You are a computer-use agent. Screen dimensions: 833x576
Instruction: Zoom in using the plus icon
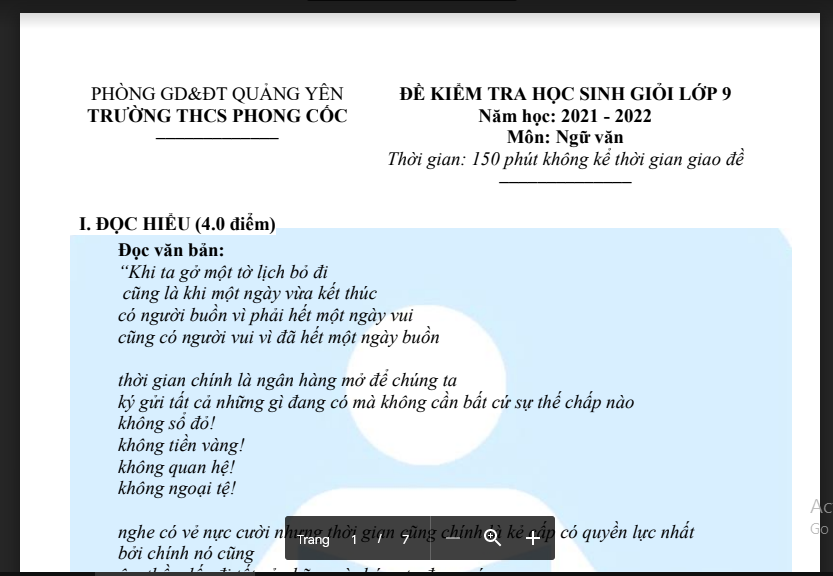(533, 538)
